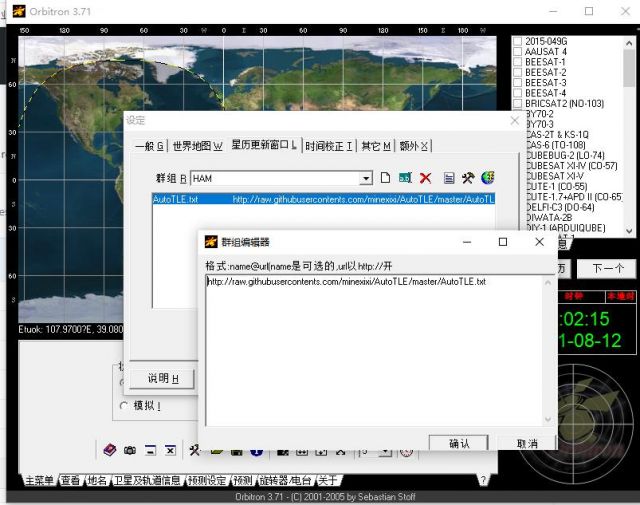Viewport: 640px width, 505px height.
Task: Enable the BEESAT-2 satellite checkbox
Action: [518, 72]
